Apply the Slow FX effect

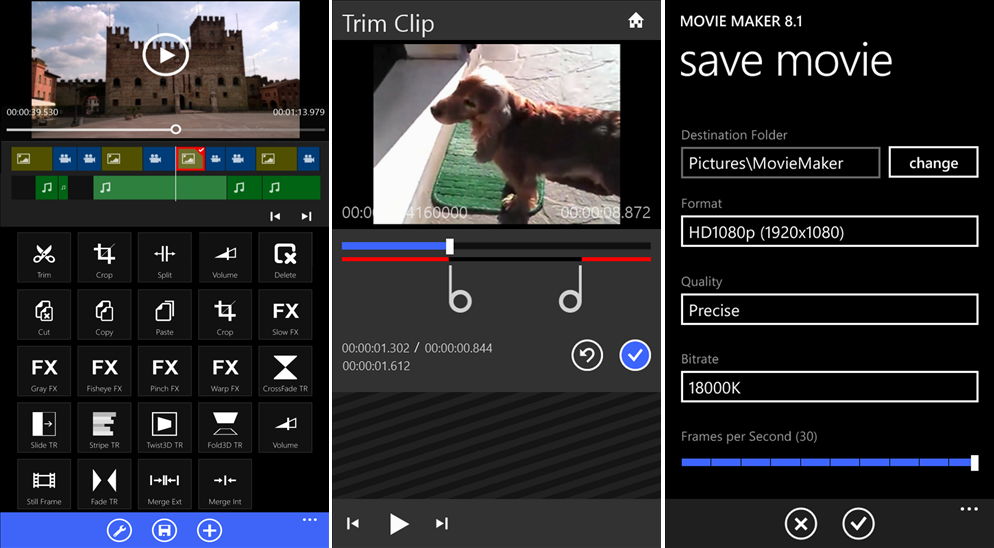click(x=285, y=314)
